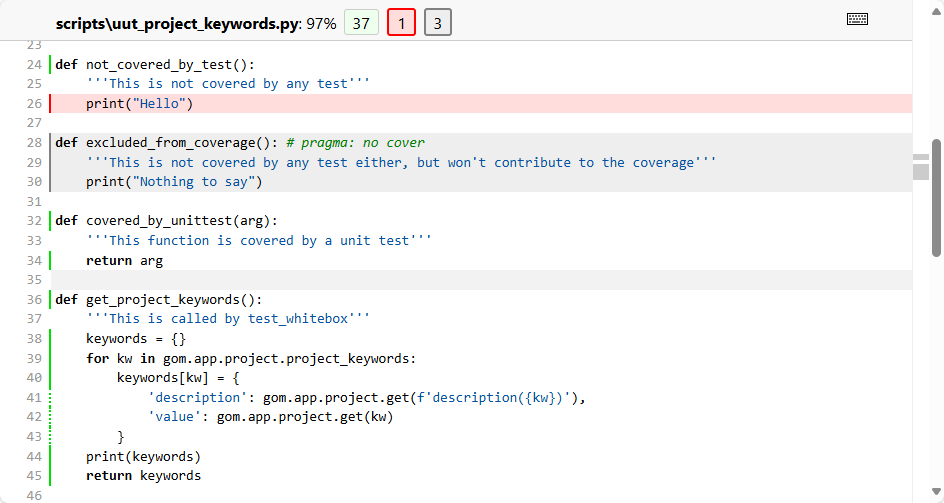944x503 pixels.
Task: Toggle the red 1 missing lines filter
Action: tap(401, 23)
